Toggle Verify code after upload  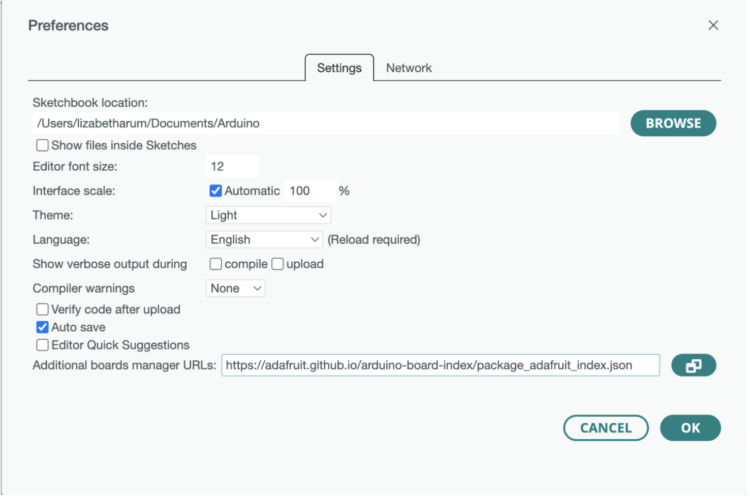pyautogui.click(x=43, y=309)
